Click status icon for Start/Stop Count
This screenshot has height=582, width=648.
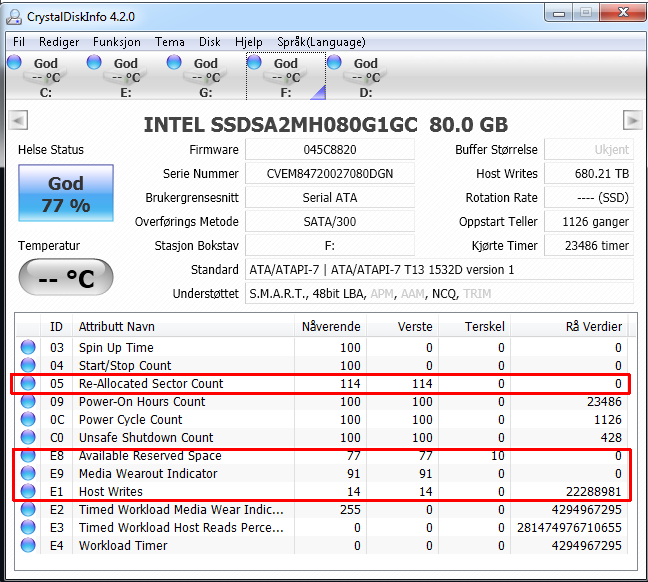pyautogui.click(x=28, y=365)
